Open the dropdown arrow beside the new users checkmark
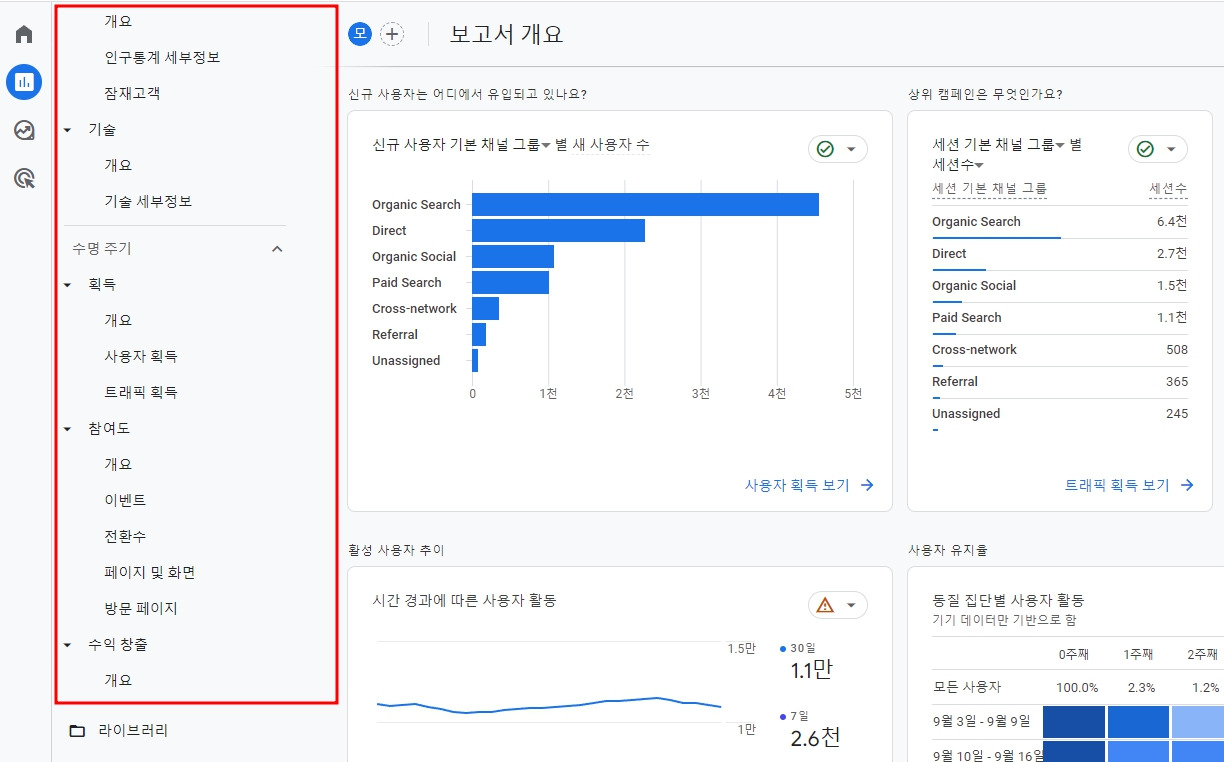1224x762 pixels. coord(852,148)
